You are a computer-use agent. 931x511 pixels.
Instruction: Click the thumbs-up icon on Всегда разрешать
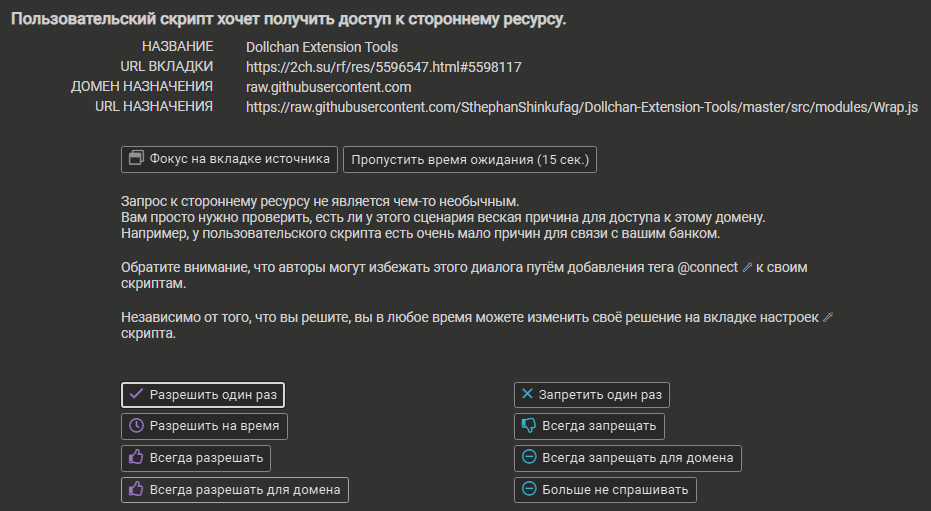pos(137,458)
